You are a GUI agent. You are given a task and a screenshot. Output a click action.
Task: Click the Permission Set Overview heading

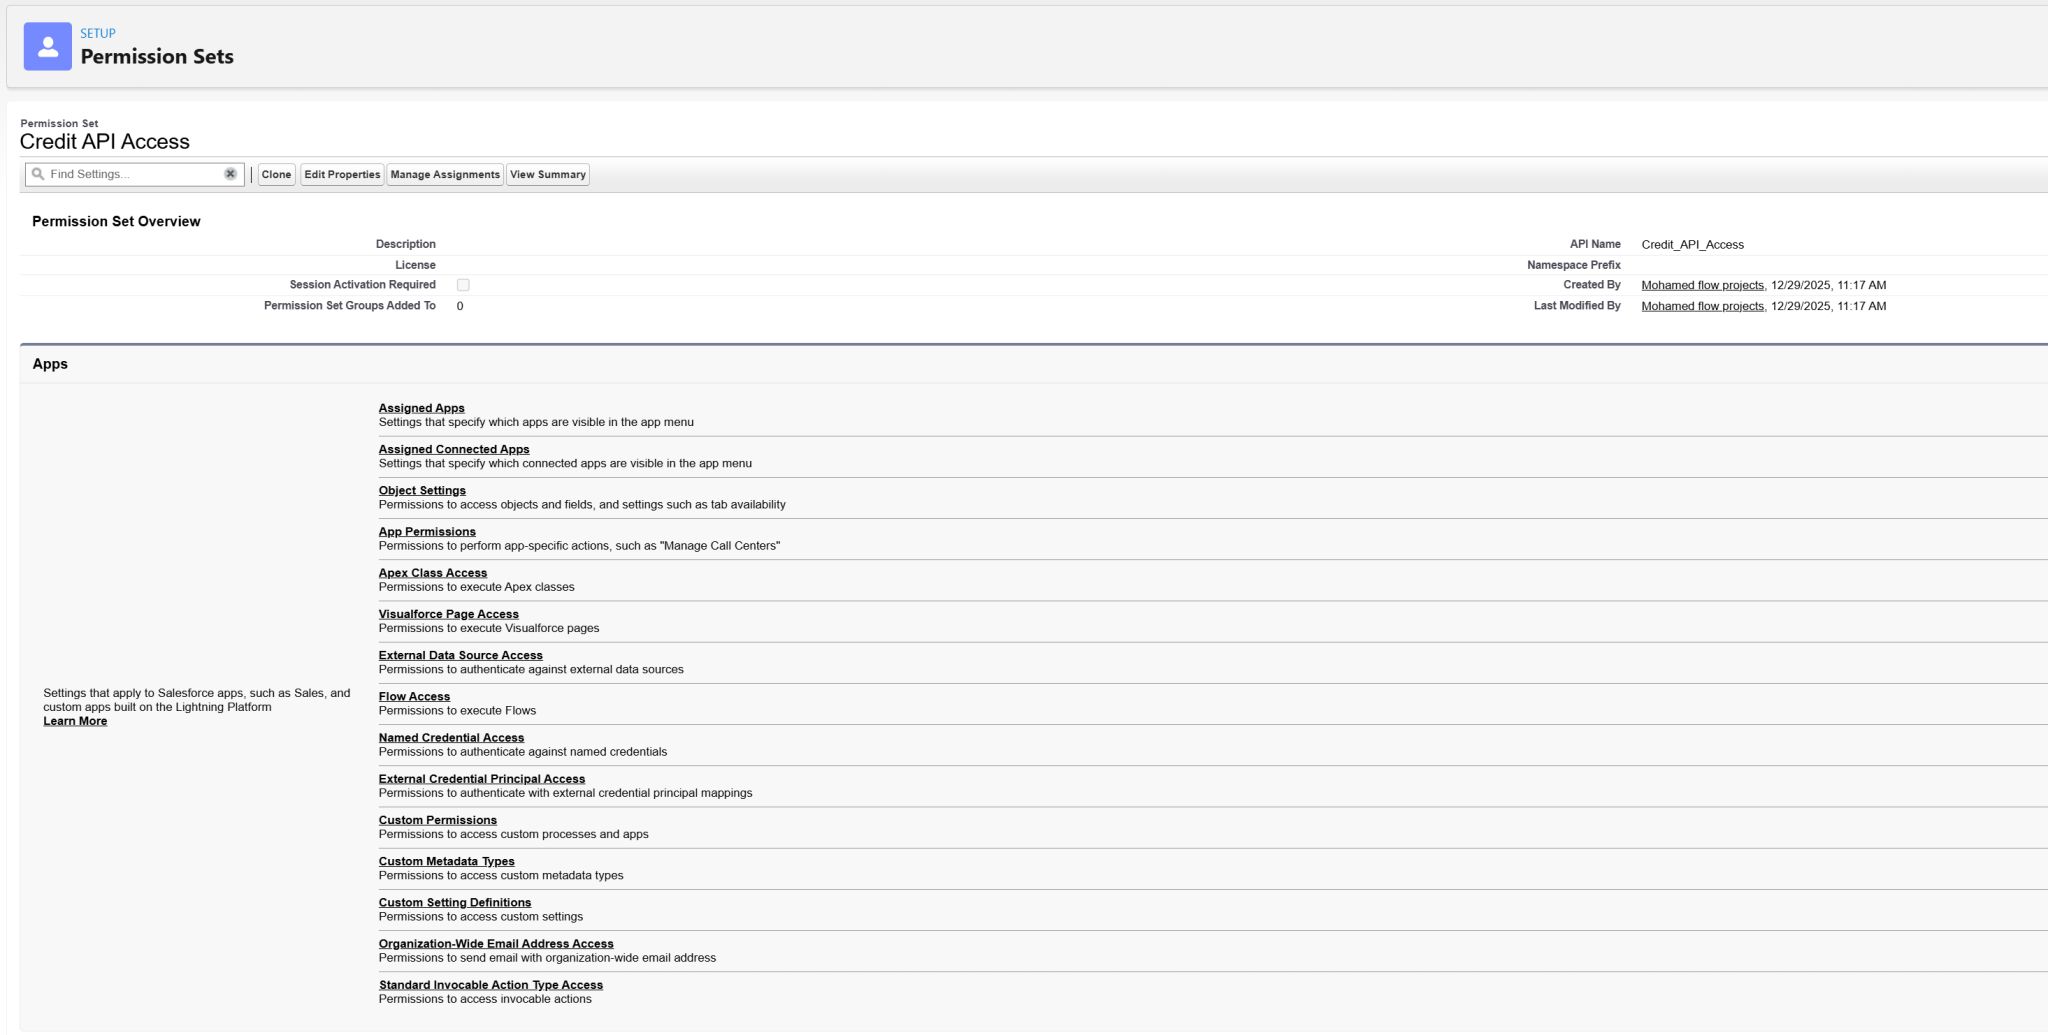pos(116,221)
